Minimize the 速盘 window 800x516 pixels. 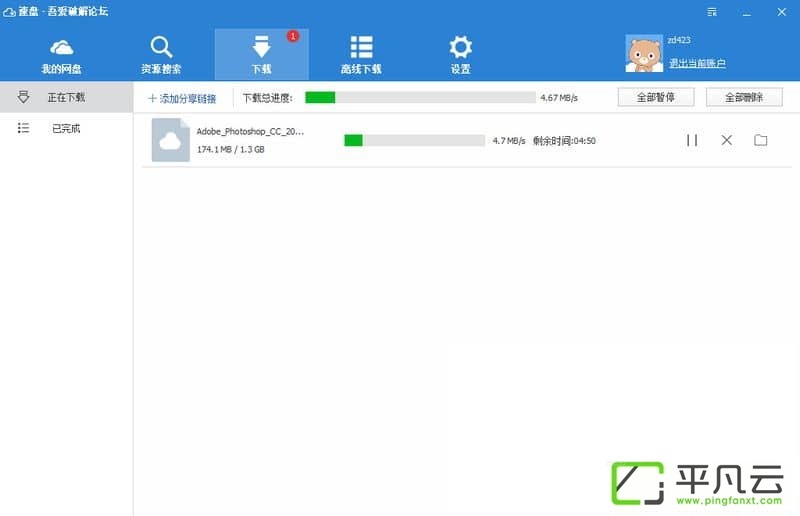click(x=746, y=12)
